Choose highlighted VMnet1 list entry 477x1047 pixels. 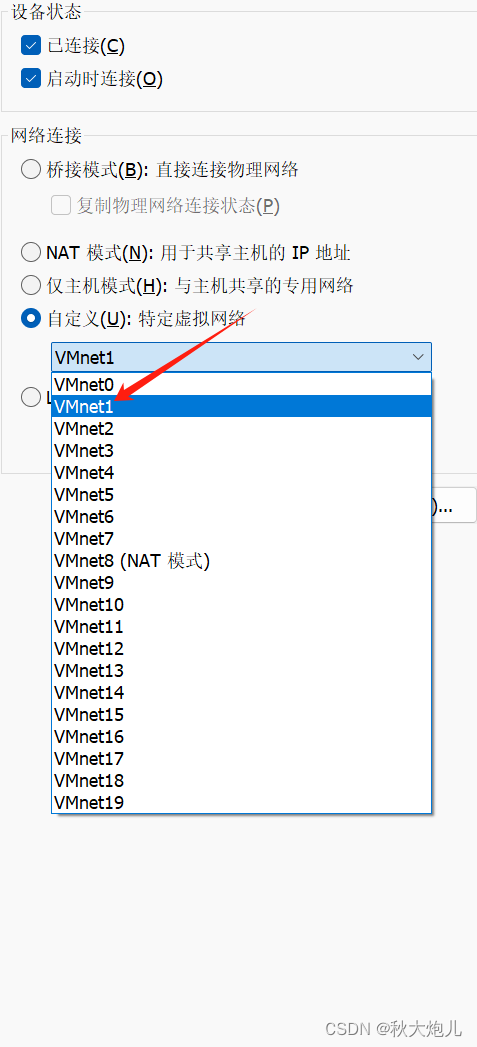click(x=241, y=406)
